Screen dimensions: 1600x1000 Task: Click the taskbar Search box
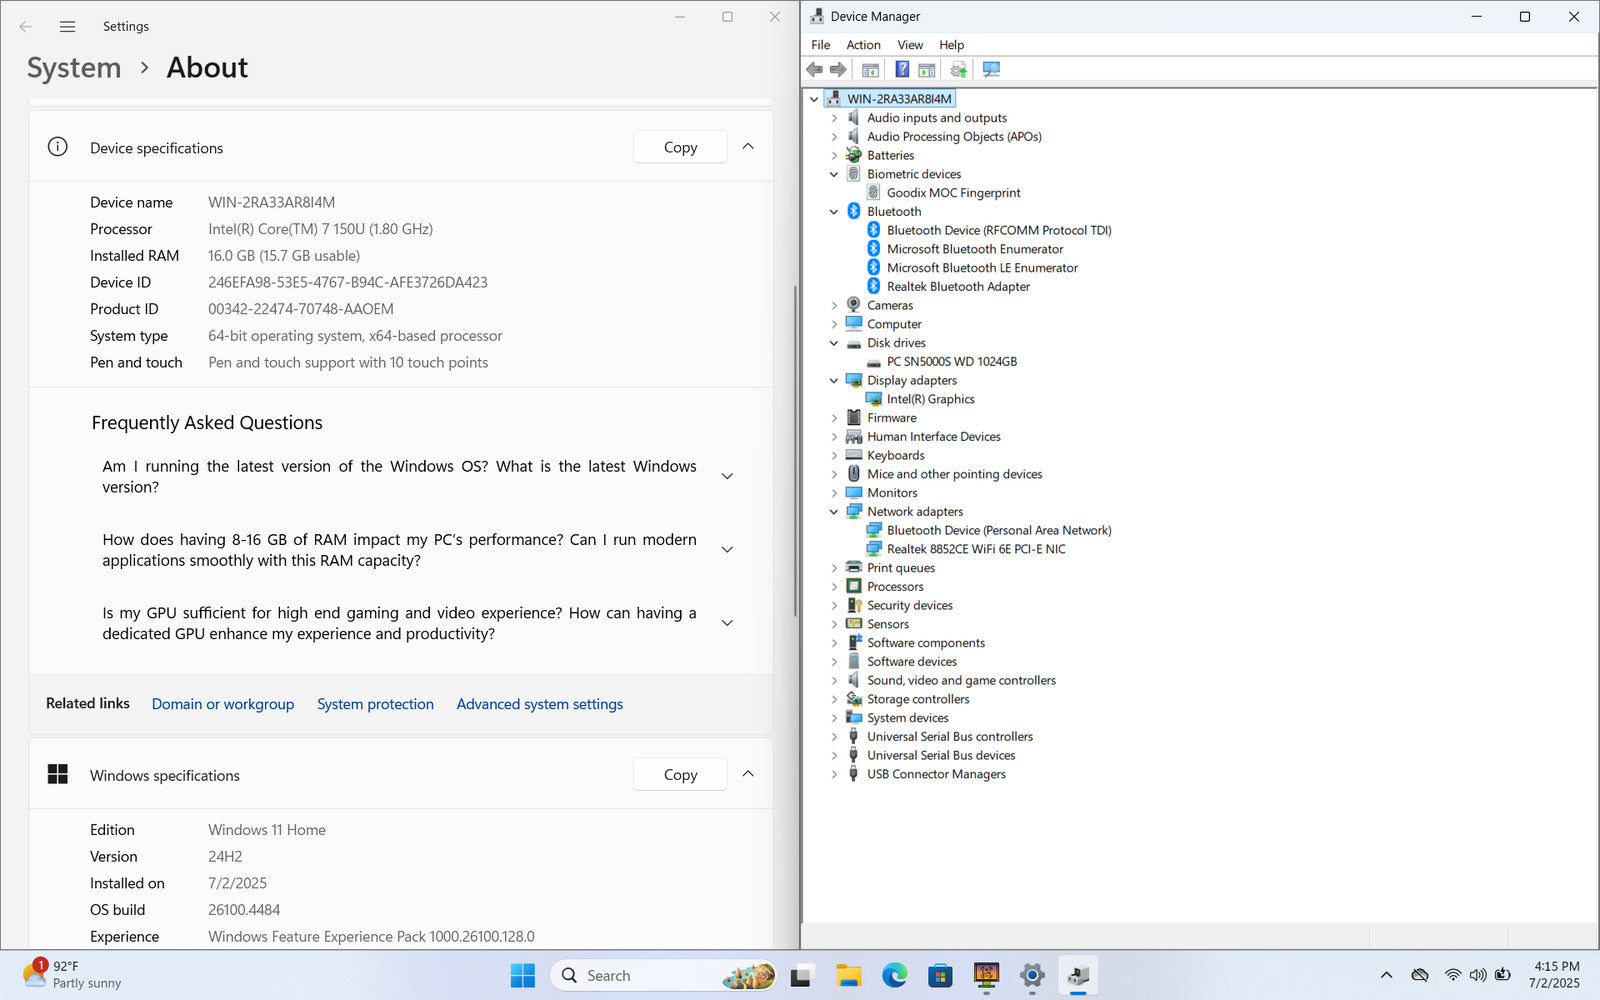coord(640,976)
